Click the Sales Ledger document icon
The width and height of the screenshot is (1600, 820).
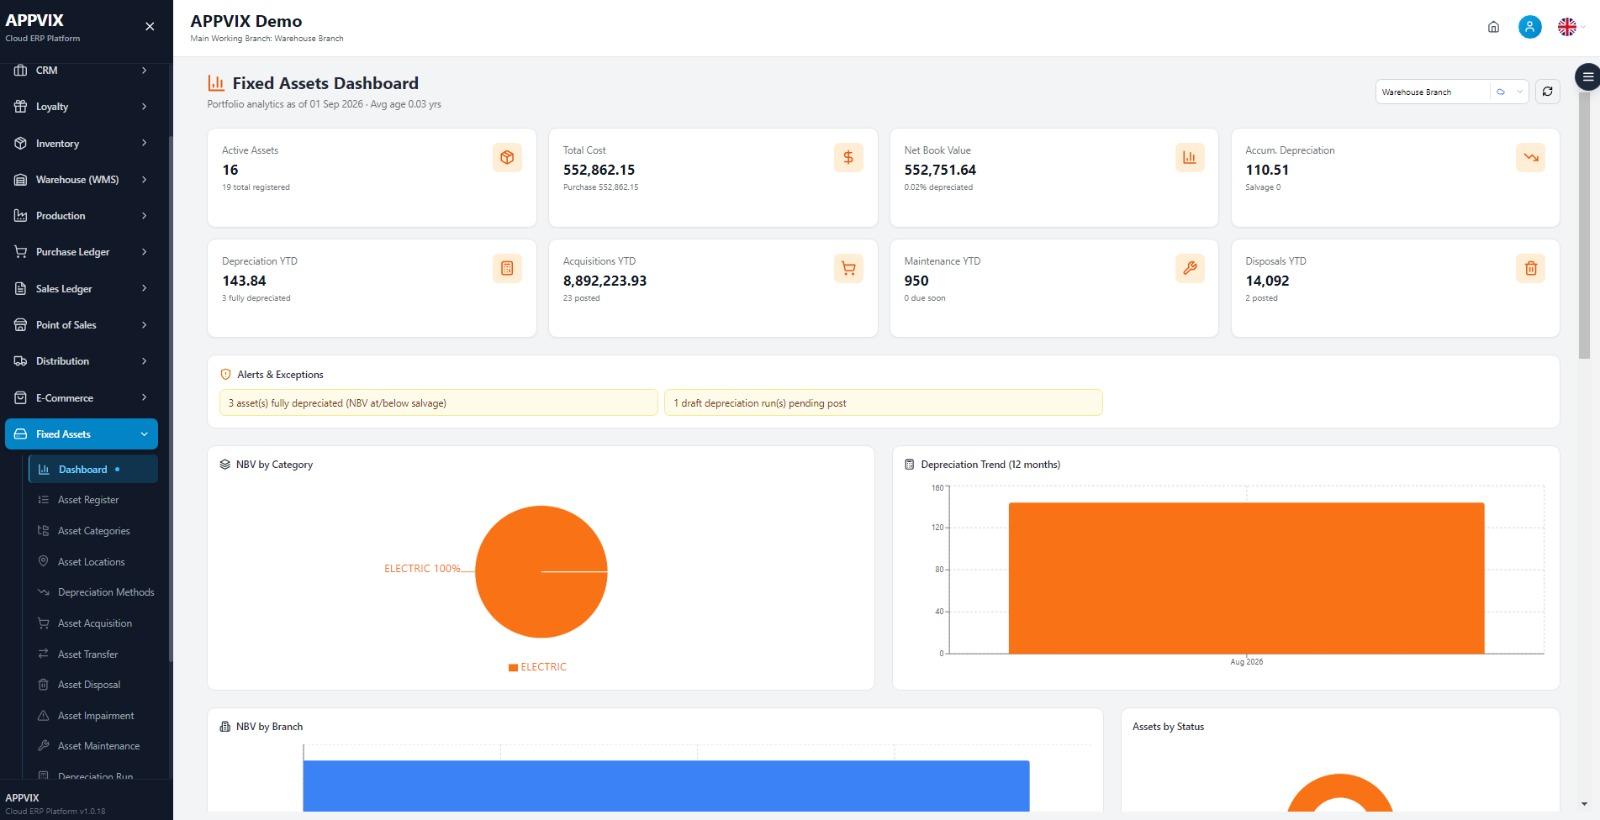tap(20, 288)
